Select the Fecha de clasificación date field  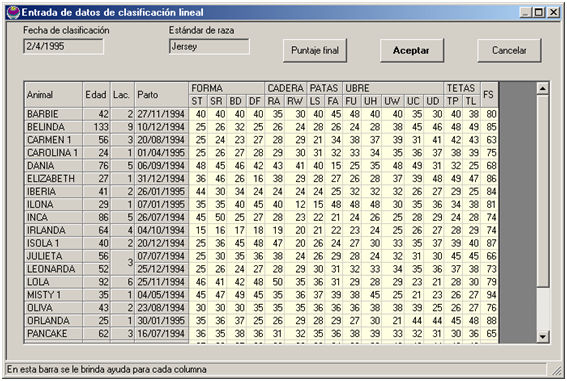click(63, 46)
